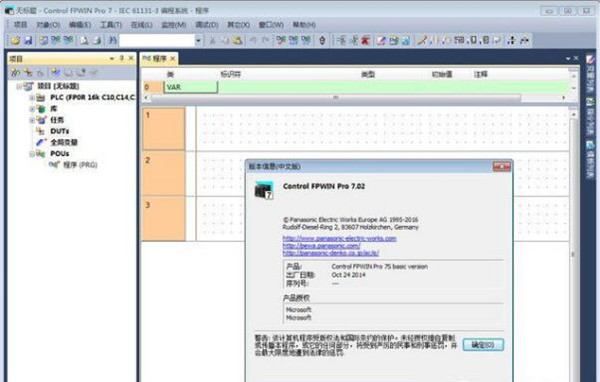600x382 pixels.
Task: Click the first icon in project panel toolbar
Action: [x=15, y=72]
